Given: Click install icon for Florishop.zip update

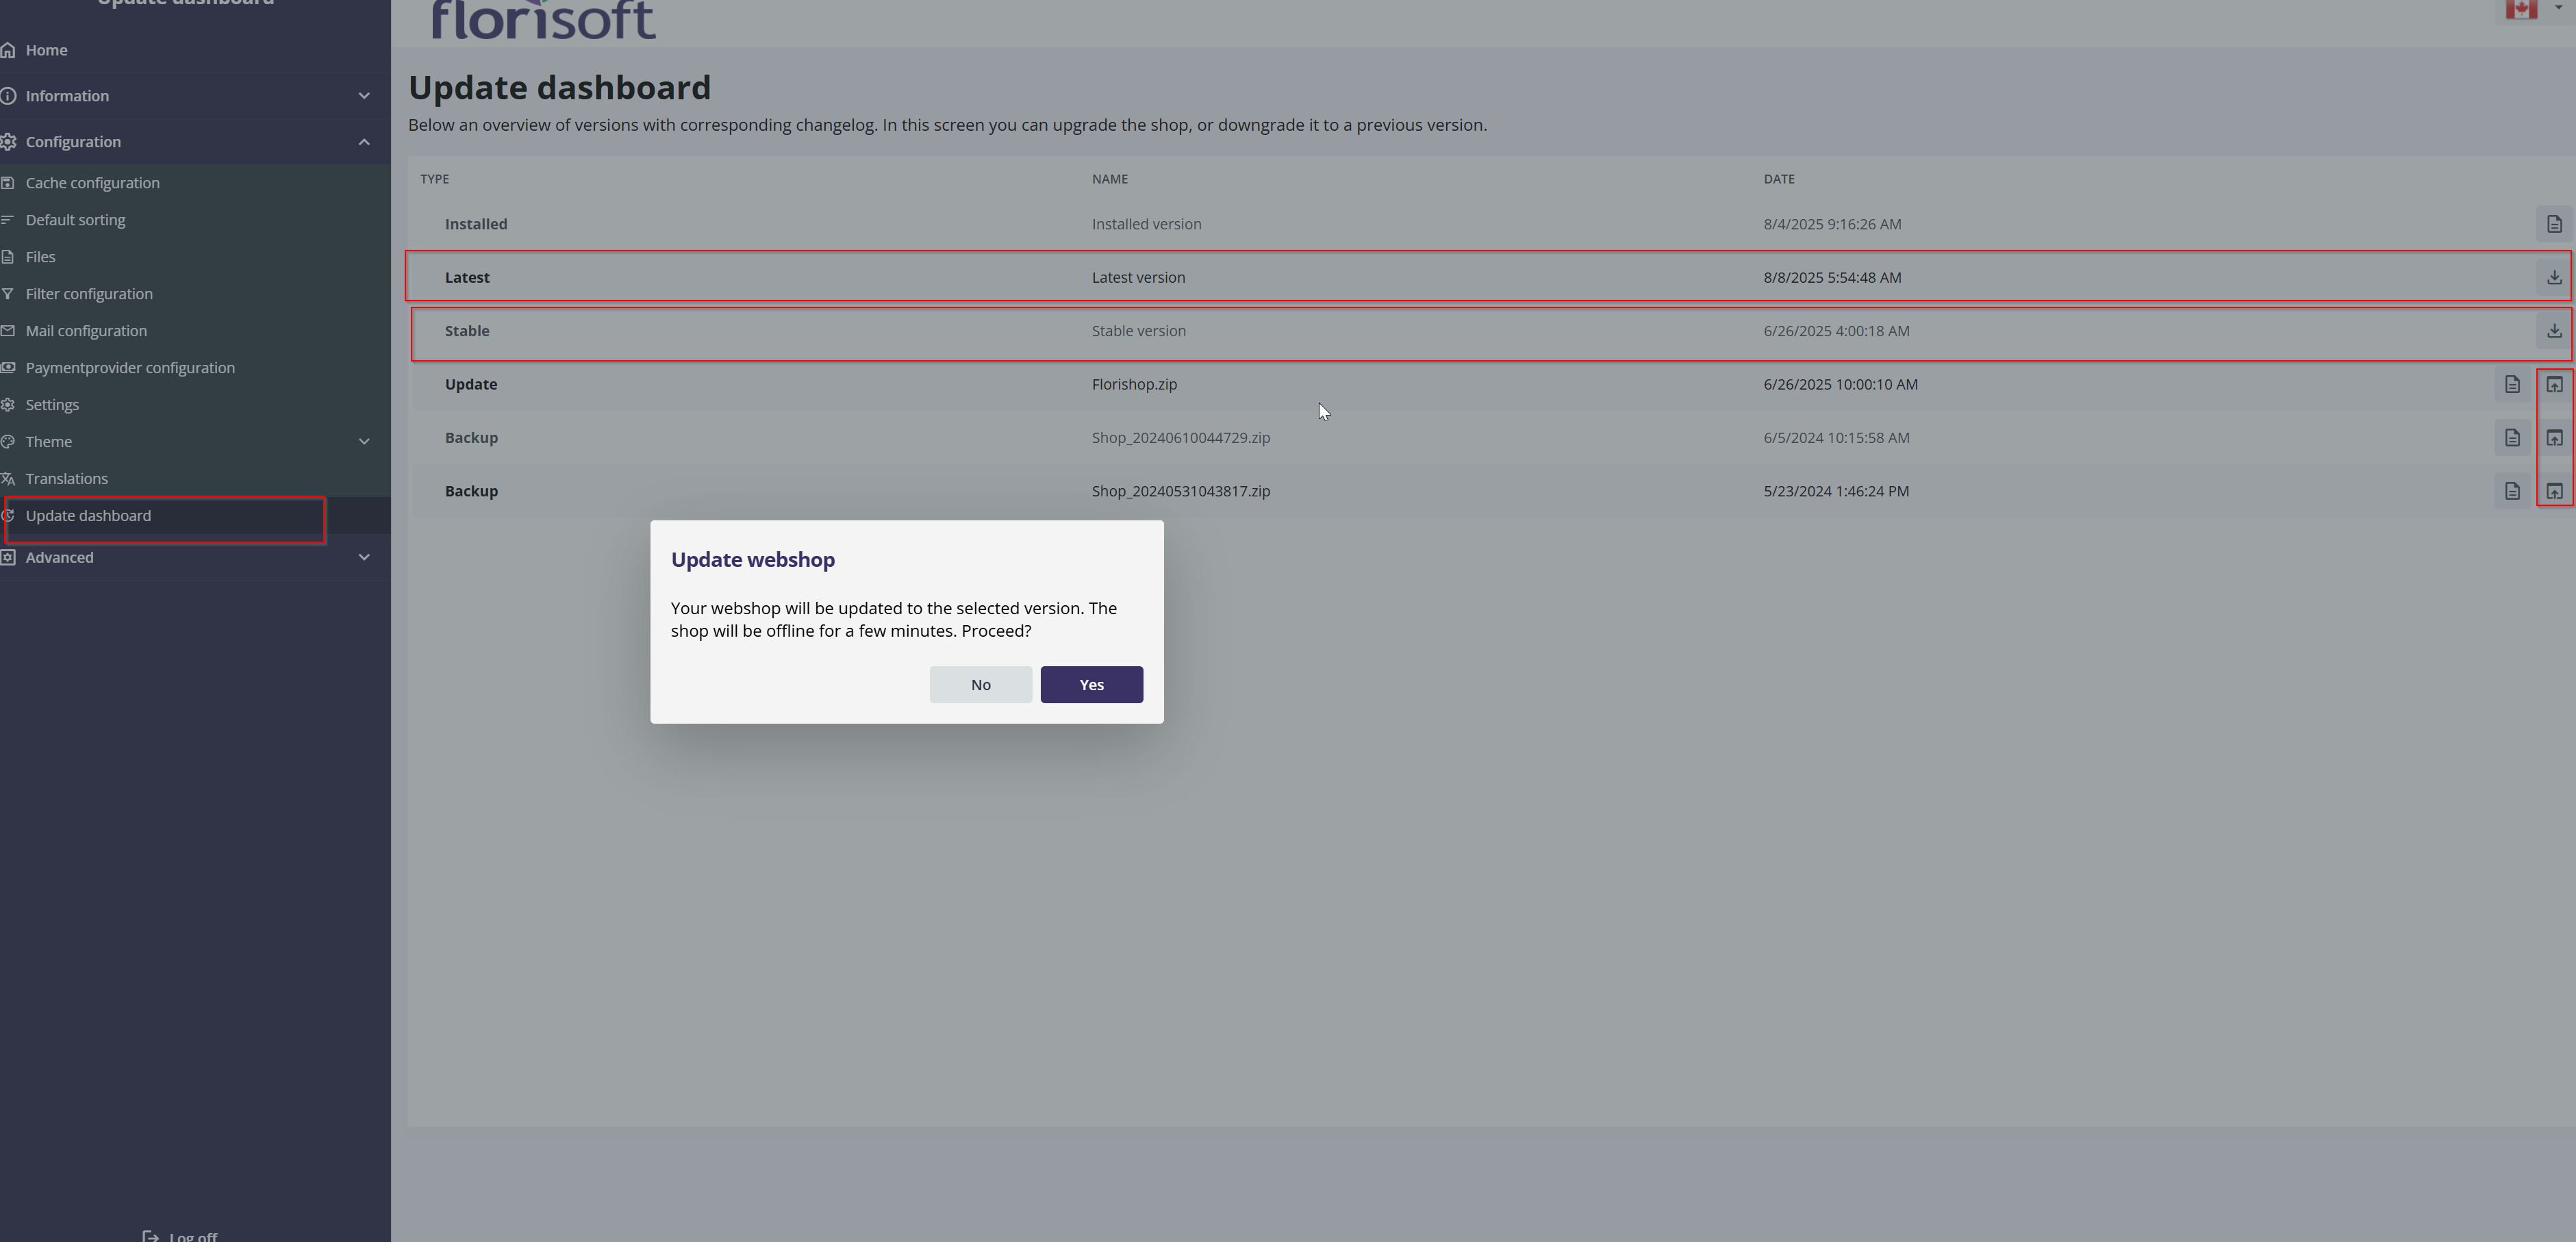Looking at the screenshot, I should pyautogui.click(x=2553, y=384).
